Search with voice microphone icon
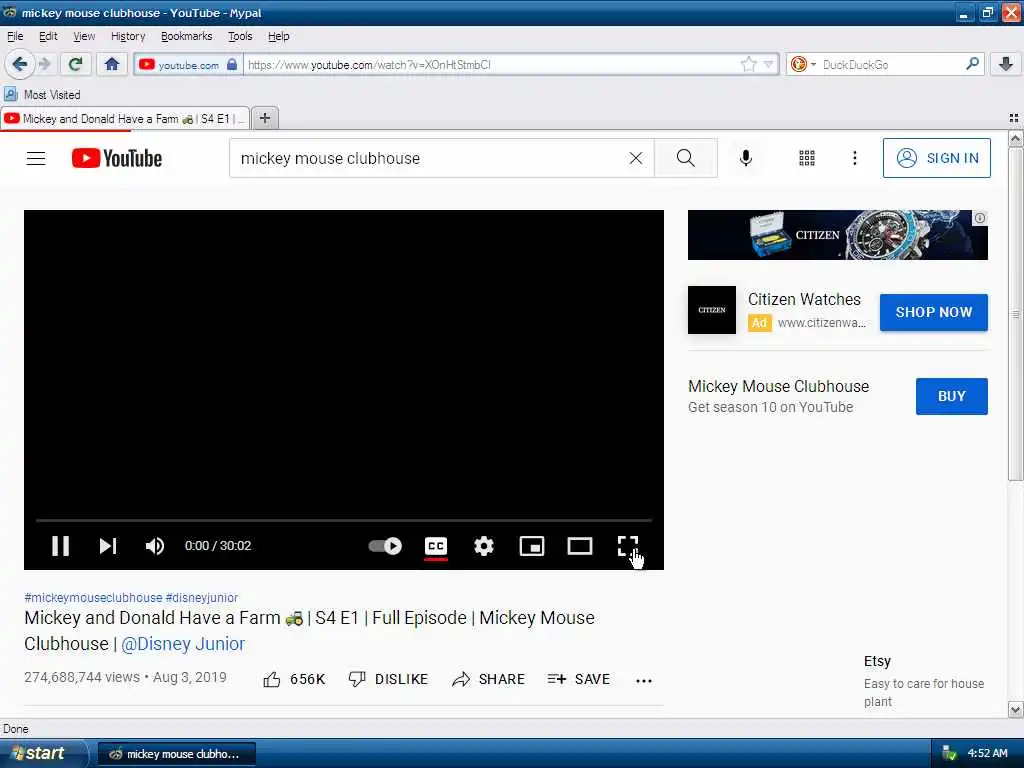Viewport: 1024px width, 768px height. pyautogui.click(x=746, y=158)
